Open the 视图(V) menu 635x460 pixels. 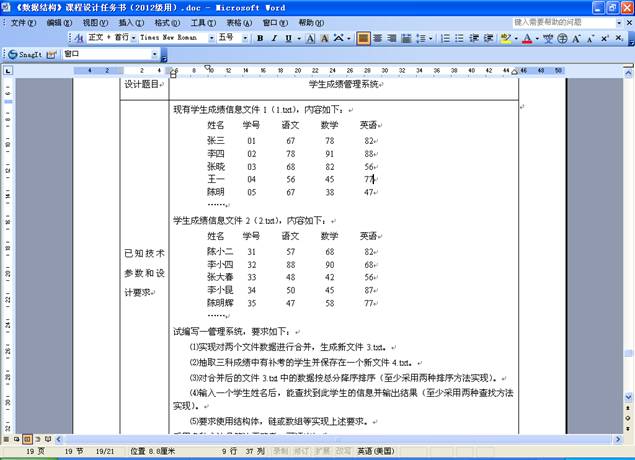95,23
